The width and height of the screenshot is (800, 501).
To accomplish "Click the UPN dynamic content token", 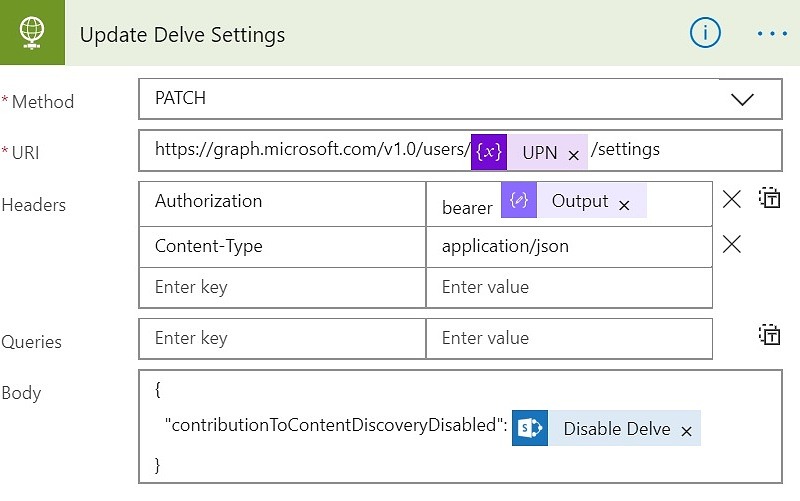I will [x=530, y=152].
